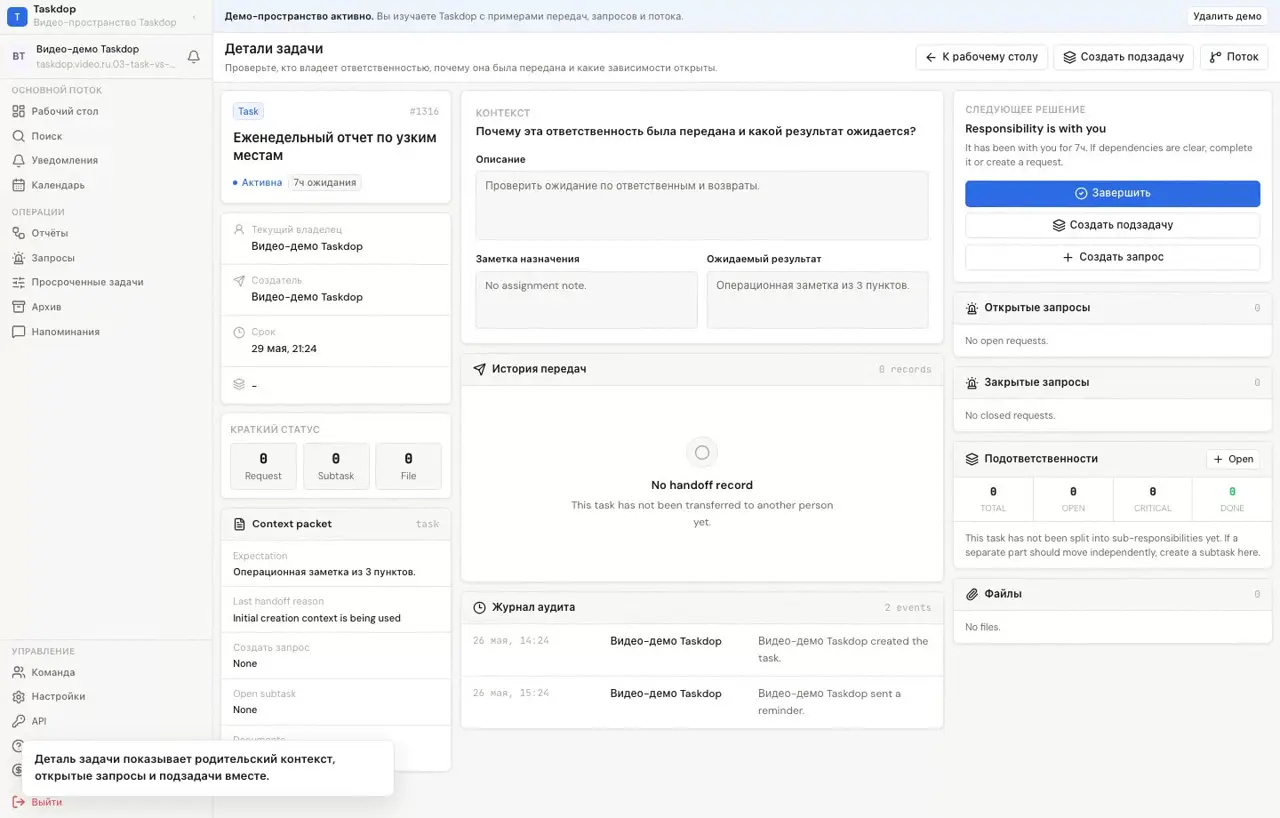Click the Responsibility is with you heading
The height and width of the screenshot is (818, 1280).
[1035, 128]
